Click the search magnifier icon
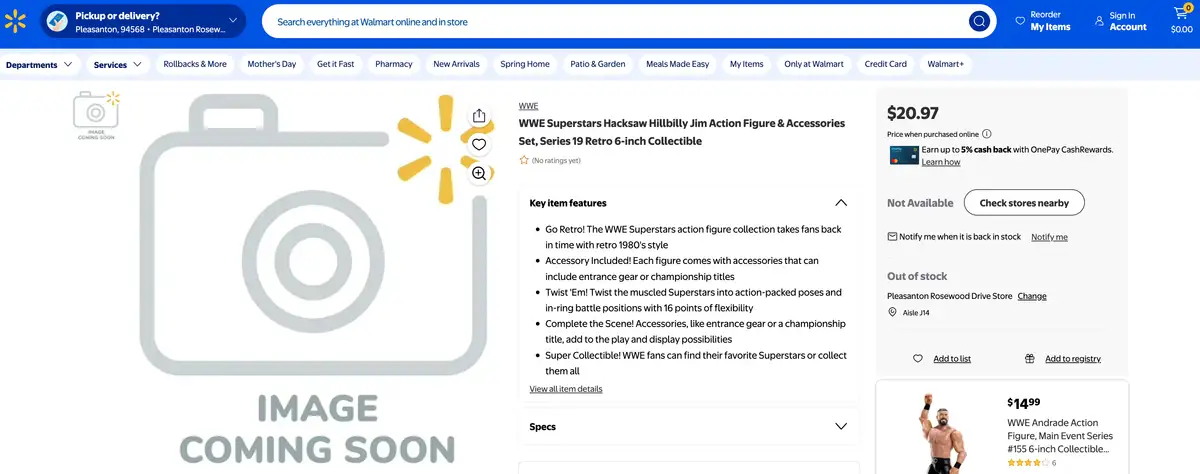 978,22
